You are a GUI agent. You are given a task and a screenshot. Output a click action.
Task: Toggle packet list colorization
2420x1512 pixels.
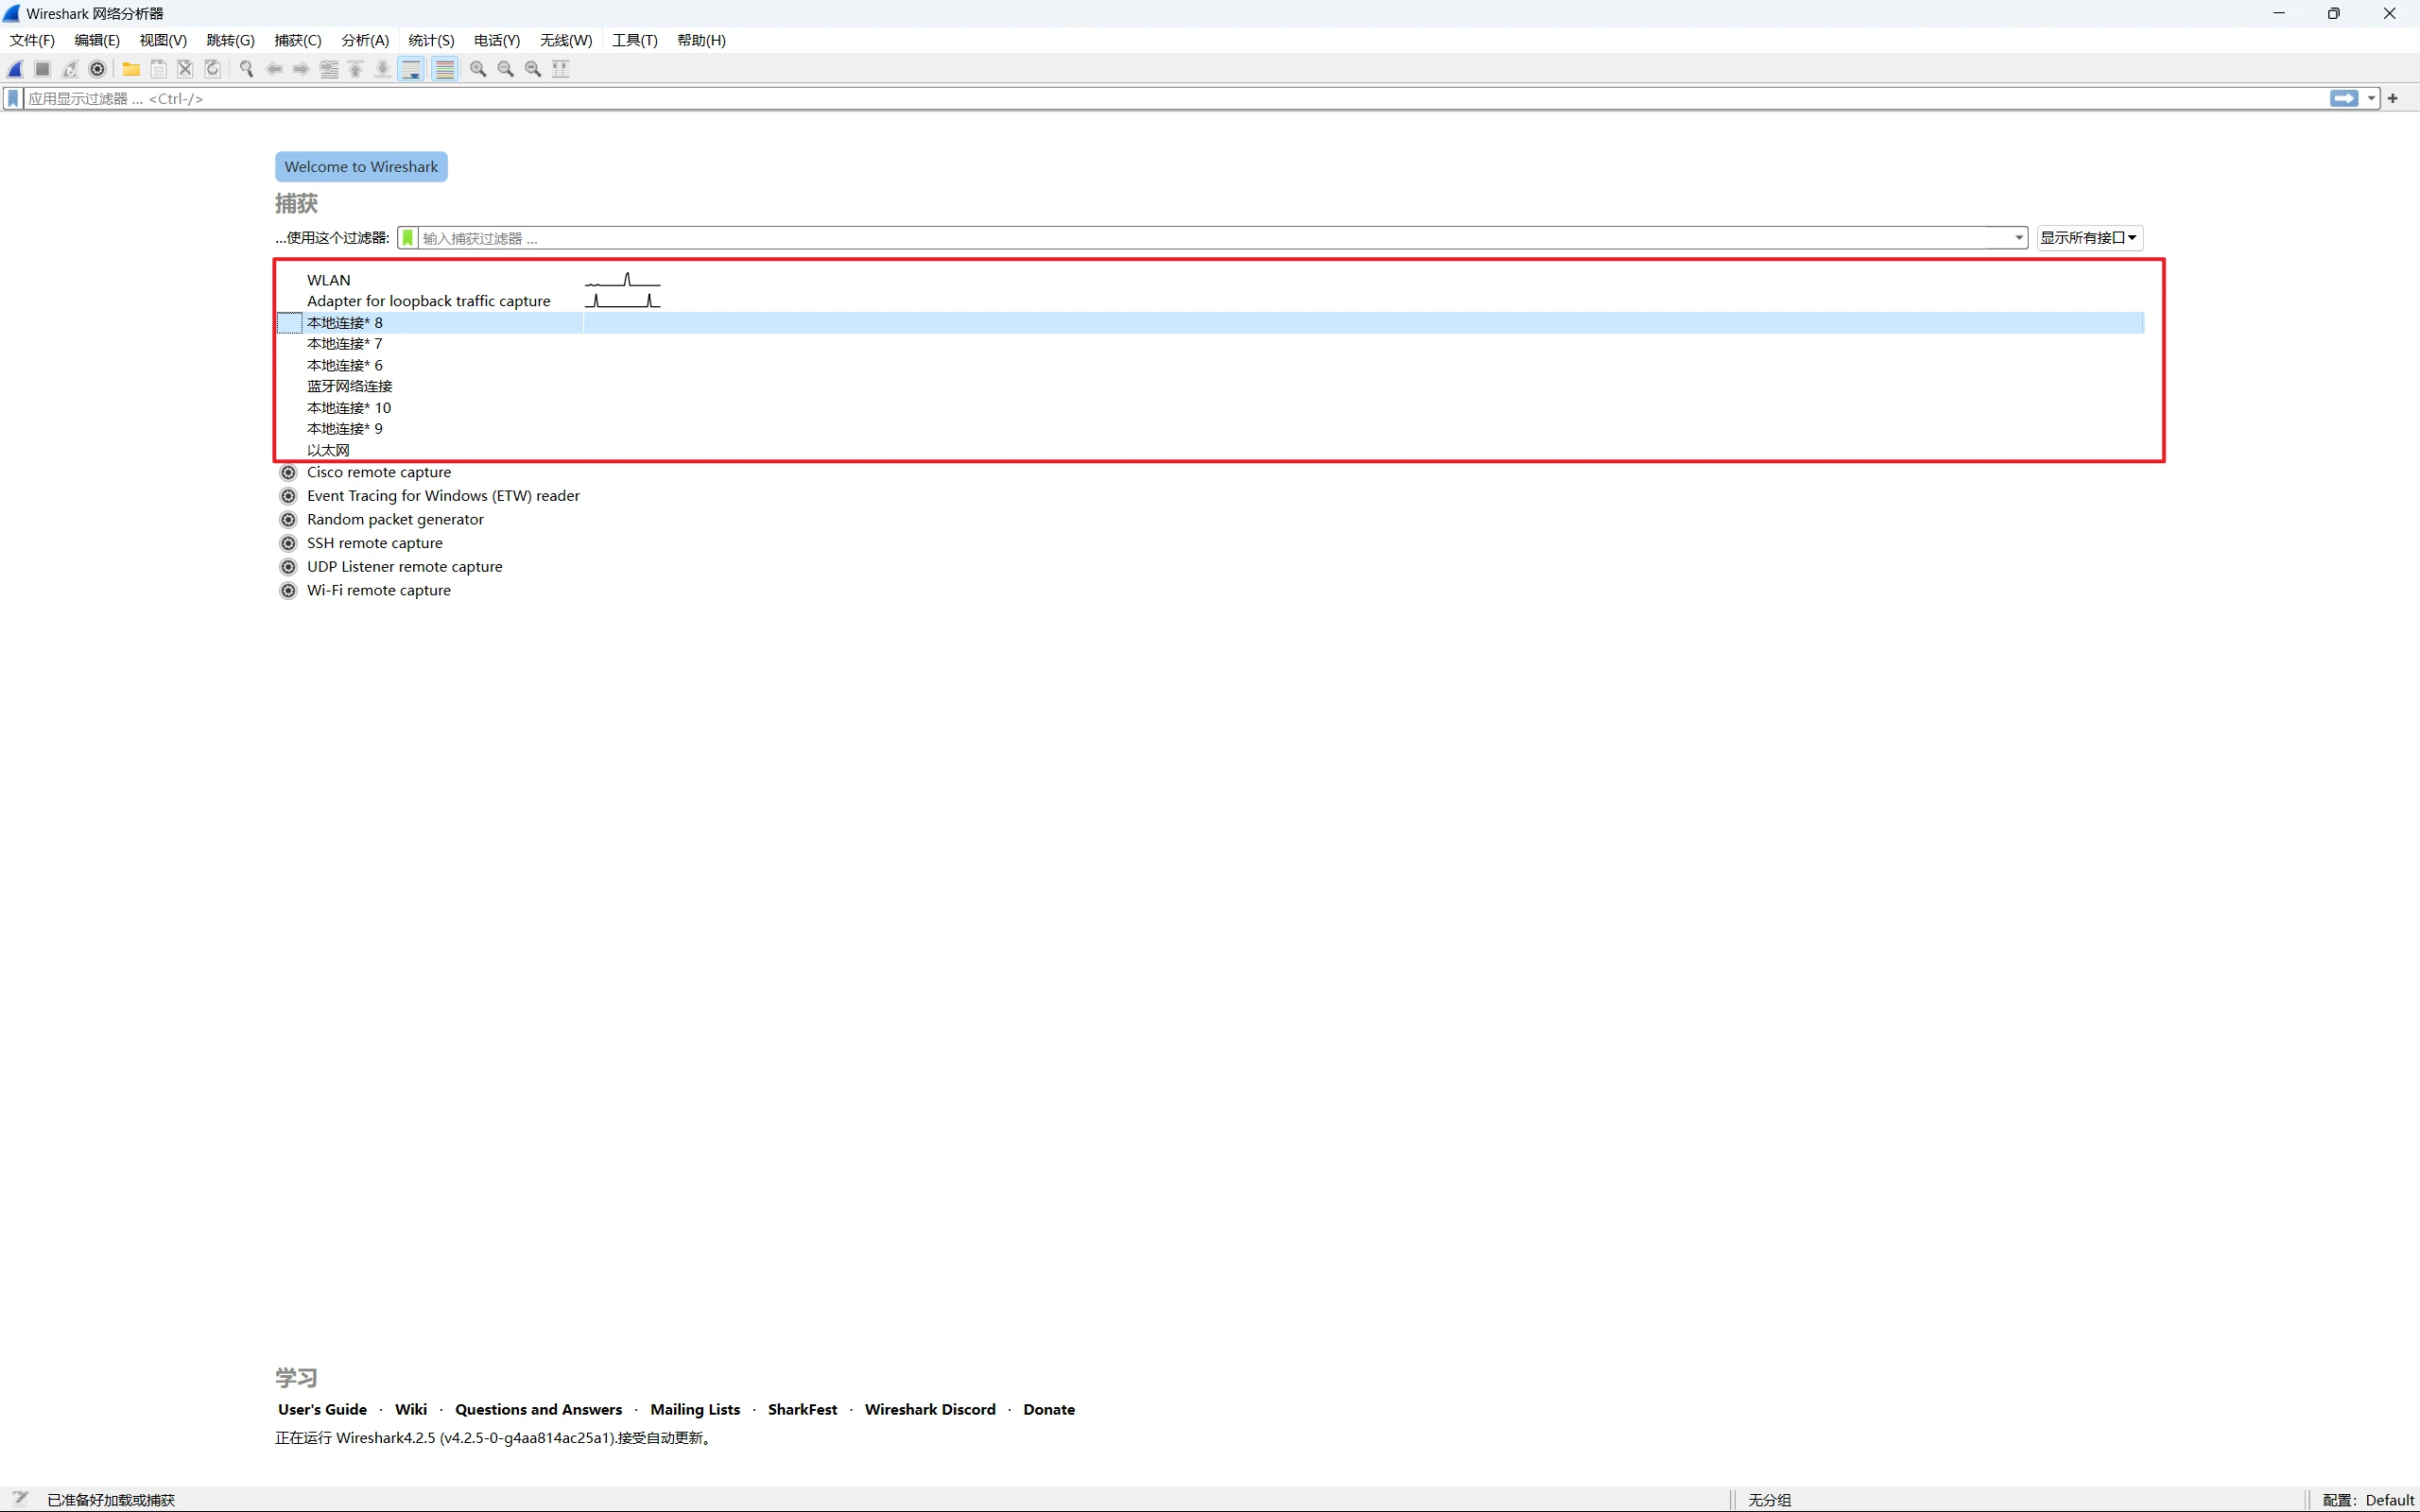click(x=445, y=69)
